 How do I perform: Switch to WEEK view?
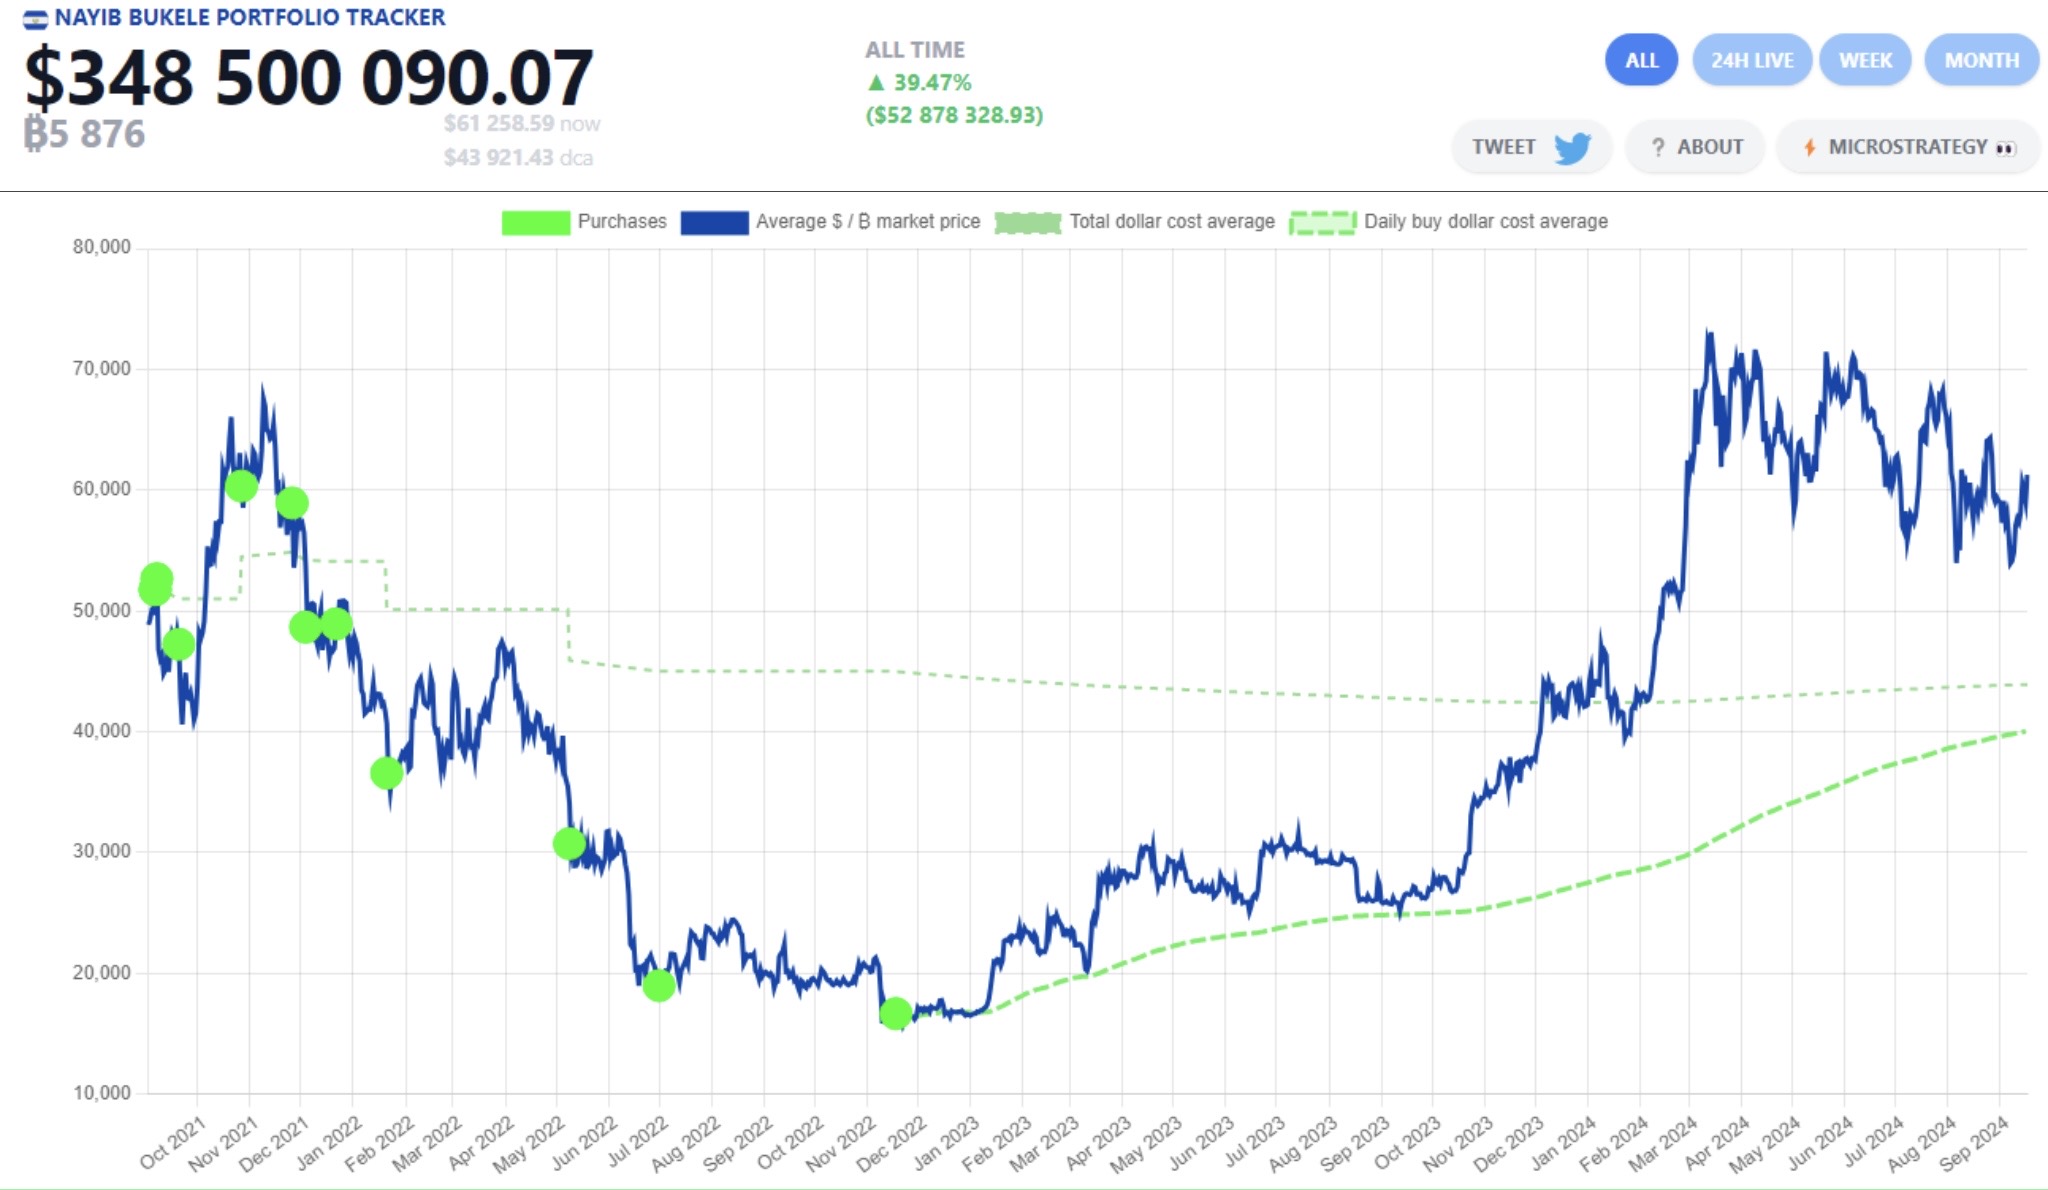pyautogui.click(x=1865, y=60)
